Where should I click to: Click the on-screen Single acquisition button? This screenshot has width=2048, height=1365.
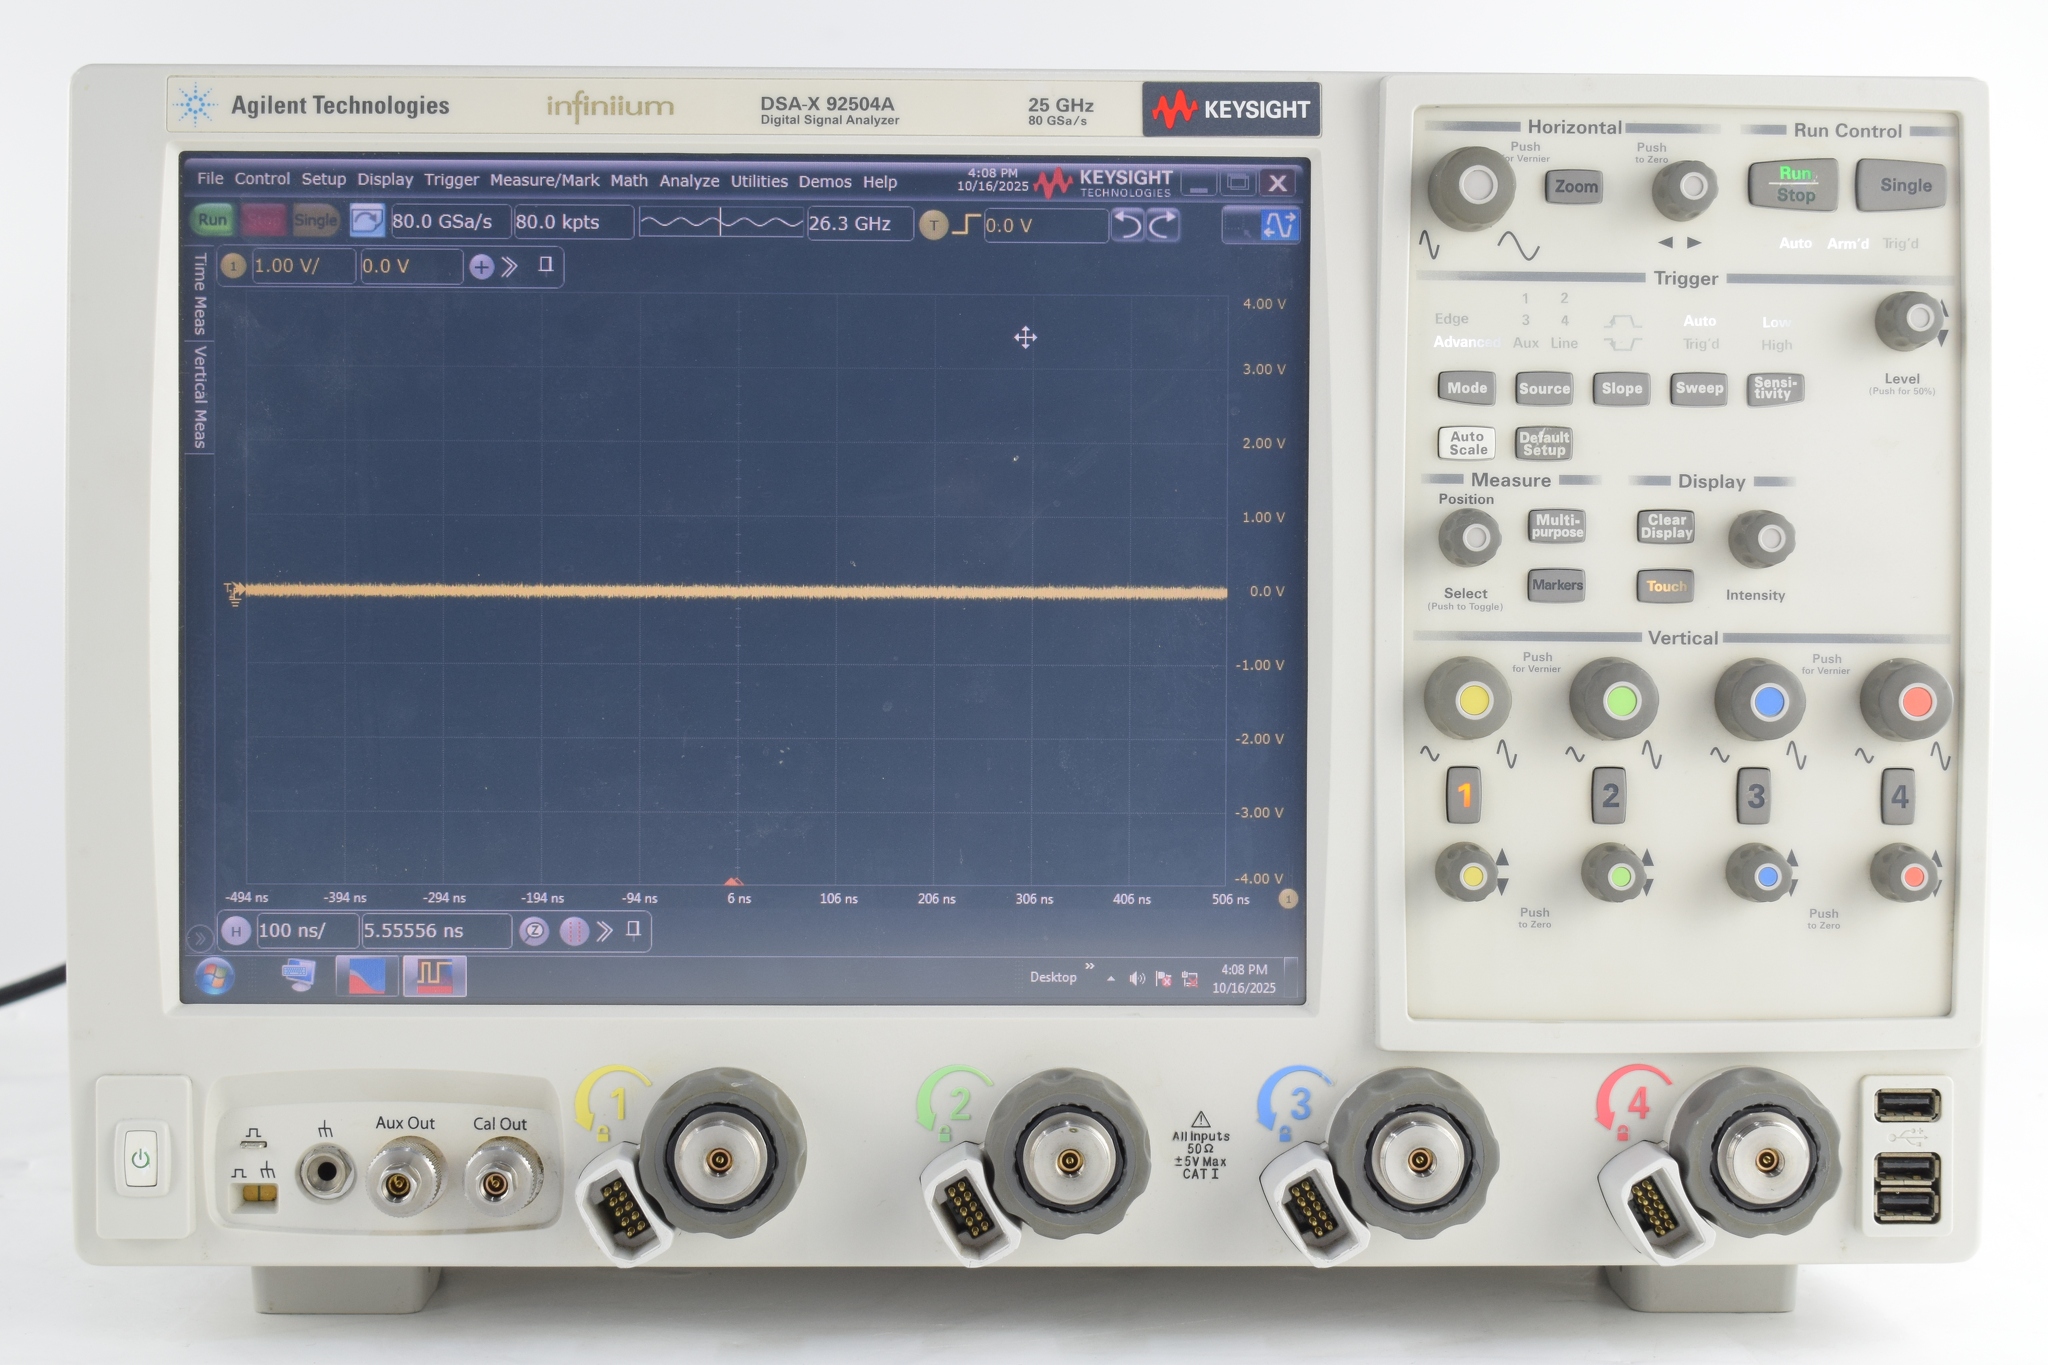[315, 220]
